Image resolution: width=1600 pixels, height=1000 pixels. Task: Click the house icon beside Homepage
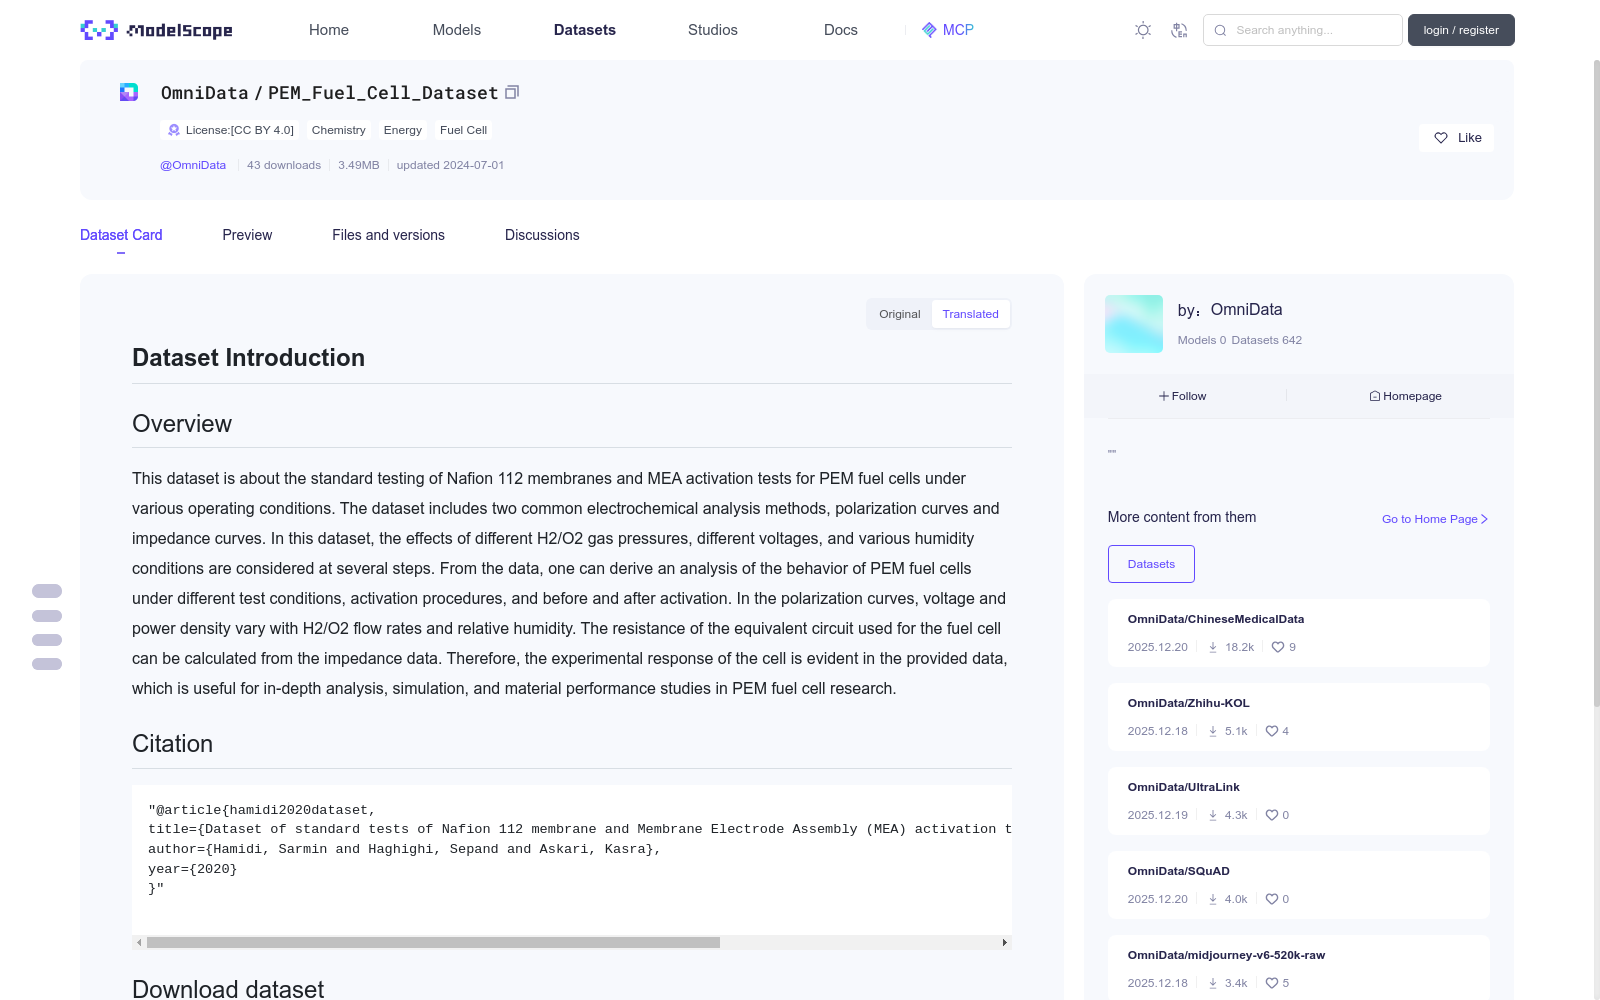pyautogui.click(x=1375, y=396)
